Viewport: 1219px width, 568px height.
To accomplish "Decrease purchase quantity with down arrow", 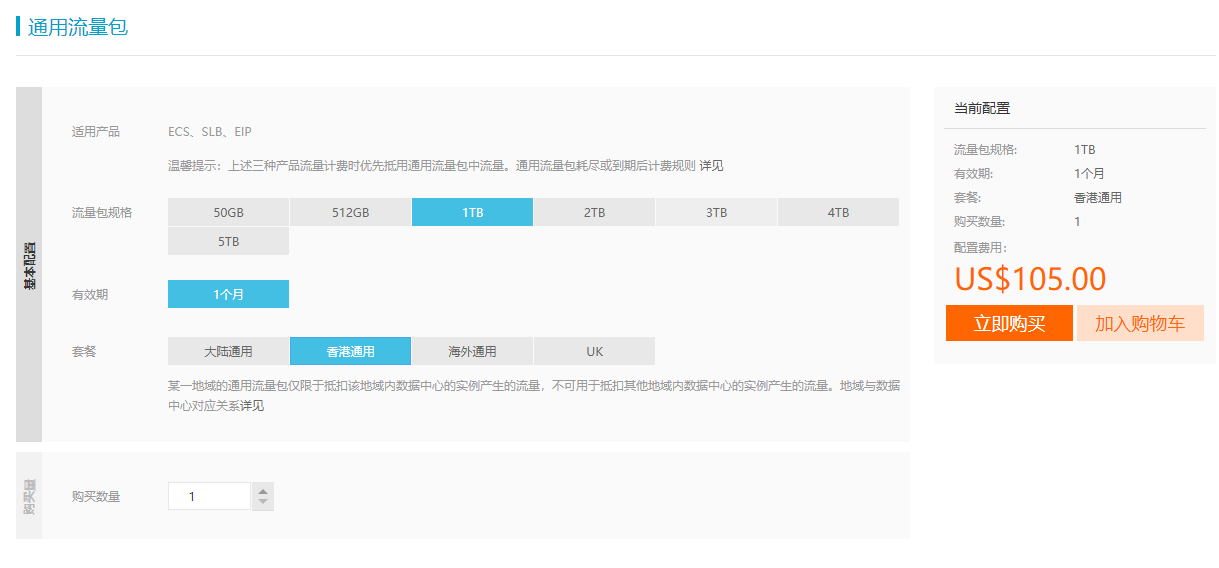I will coord(263,502).
